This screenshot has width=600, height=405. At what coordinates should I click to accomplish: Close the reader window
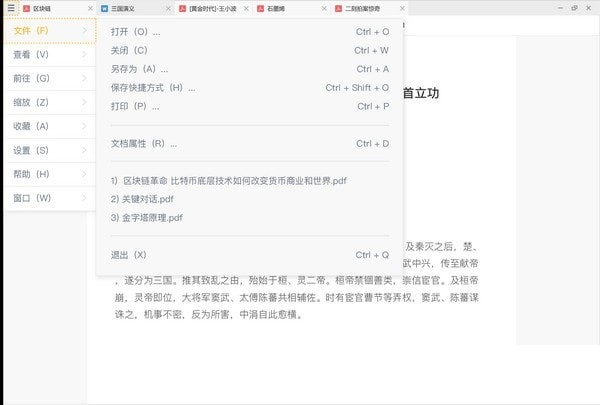coord(589,8)
